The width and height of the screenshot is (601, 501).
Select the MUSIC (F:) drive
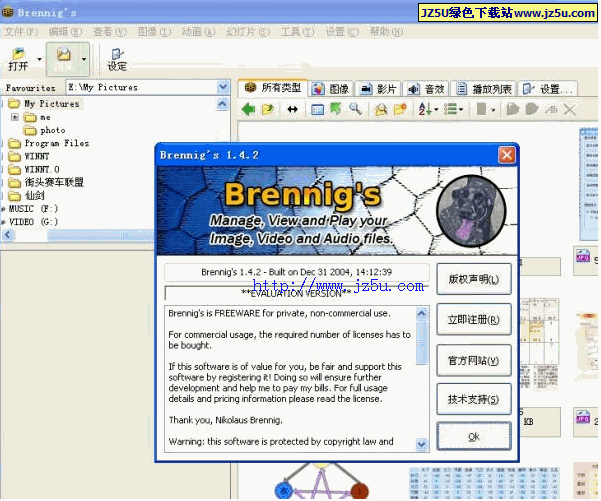pos(33,209)
